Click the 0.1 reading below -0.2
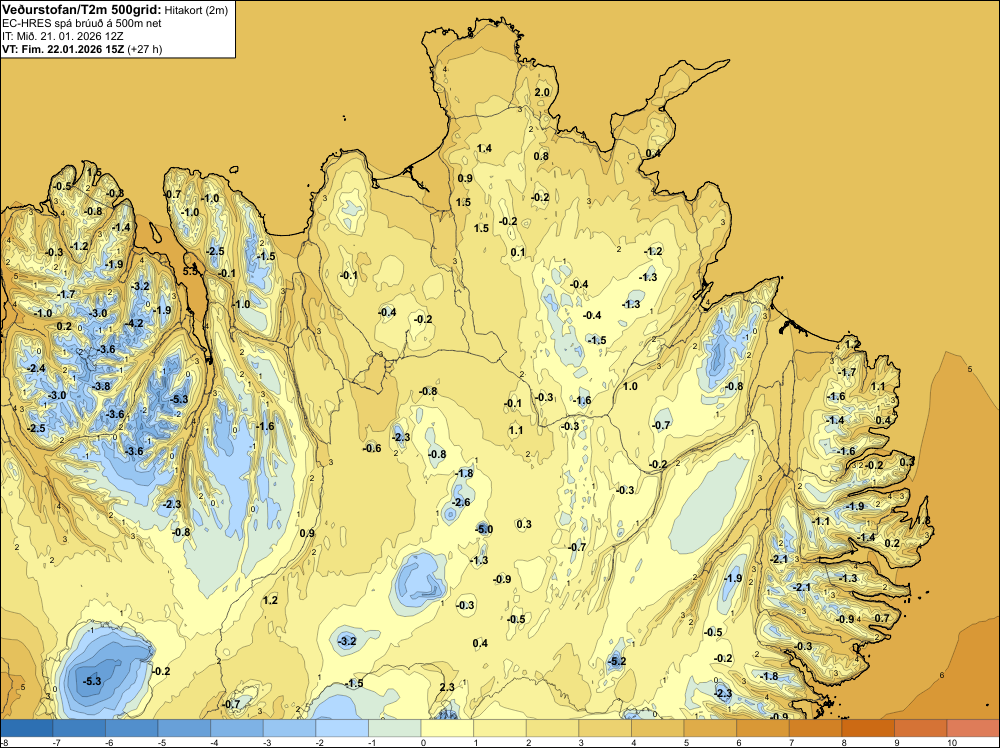The image size is (1000, 748). click(518, 252)
